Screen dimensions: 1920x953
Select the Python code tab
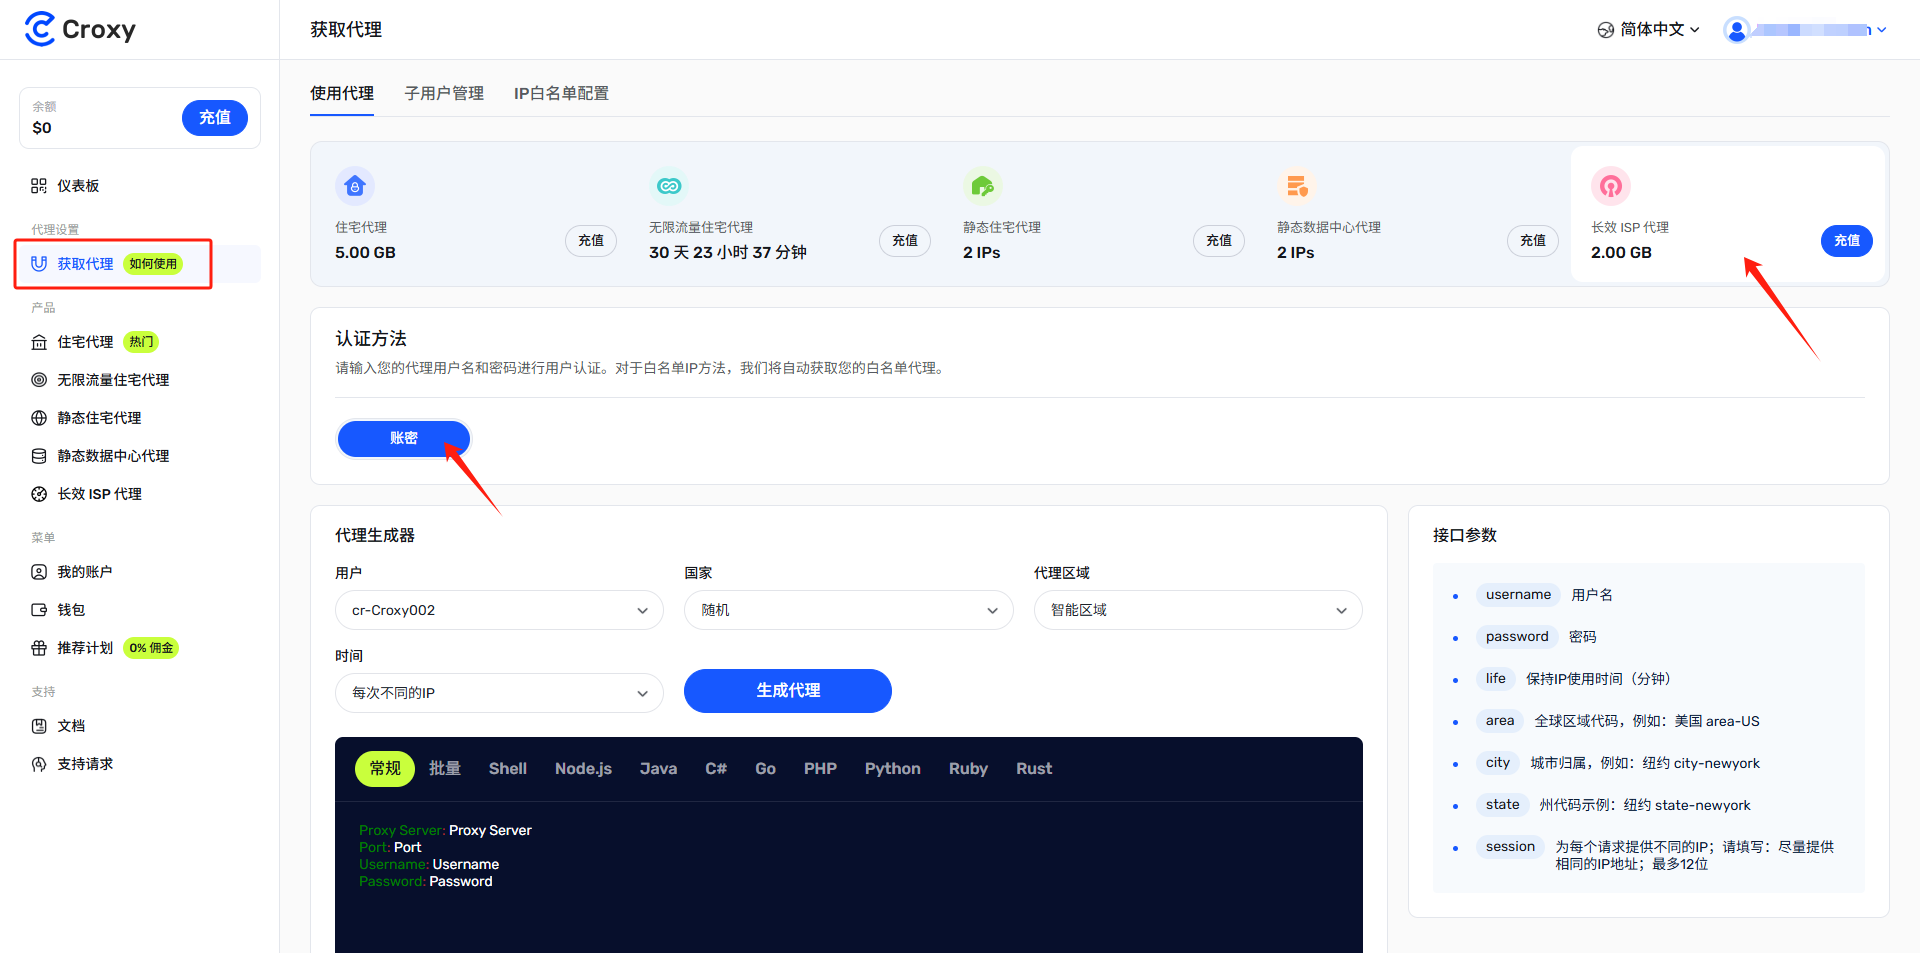(x=893, y=768)
